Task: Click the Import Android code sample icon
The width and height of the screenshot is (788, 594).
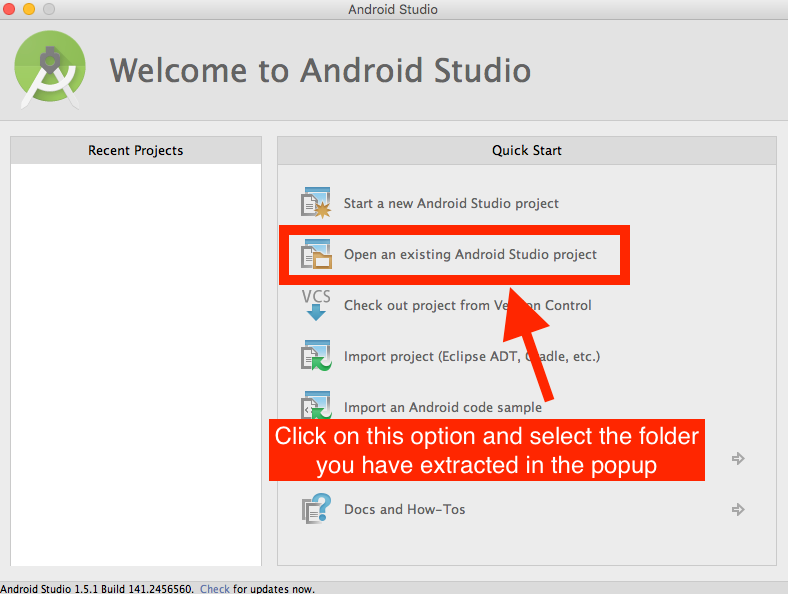Action: (x=316, y=405)
